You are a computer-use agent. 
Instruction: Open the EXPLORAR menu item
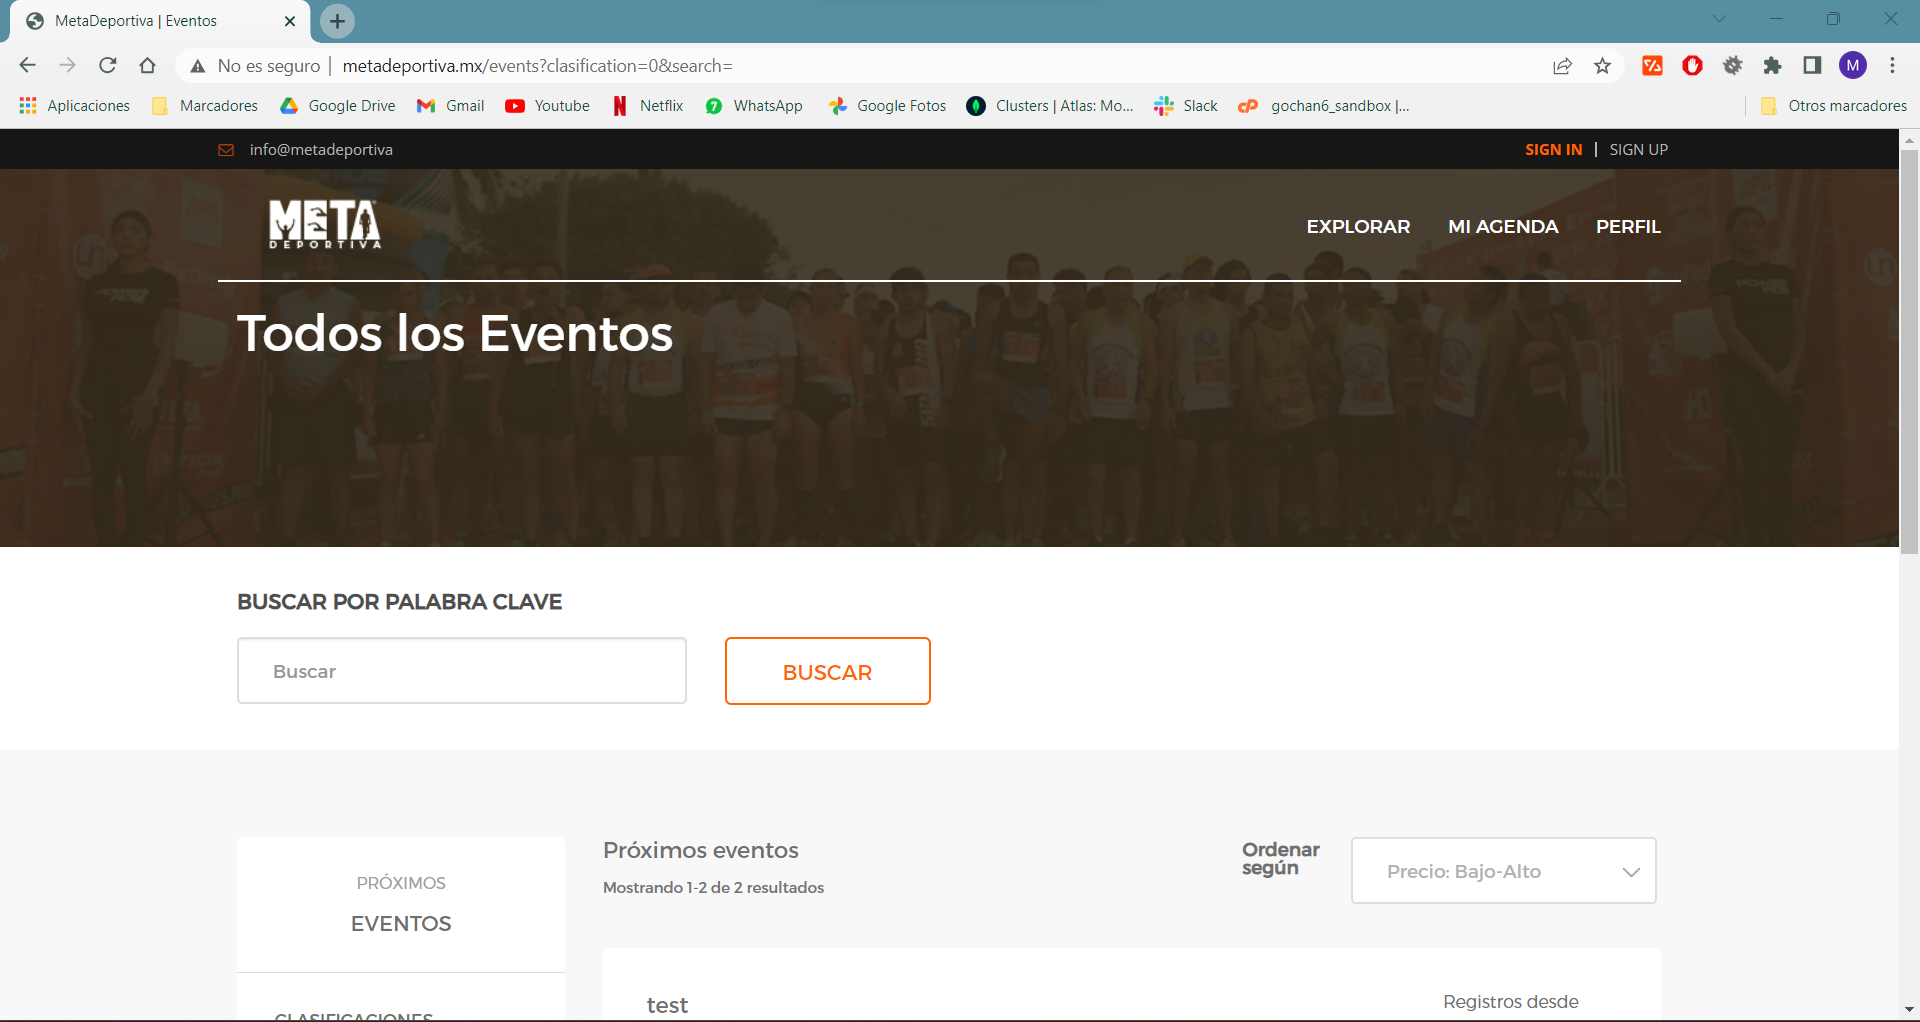[x=1358, y=227]
